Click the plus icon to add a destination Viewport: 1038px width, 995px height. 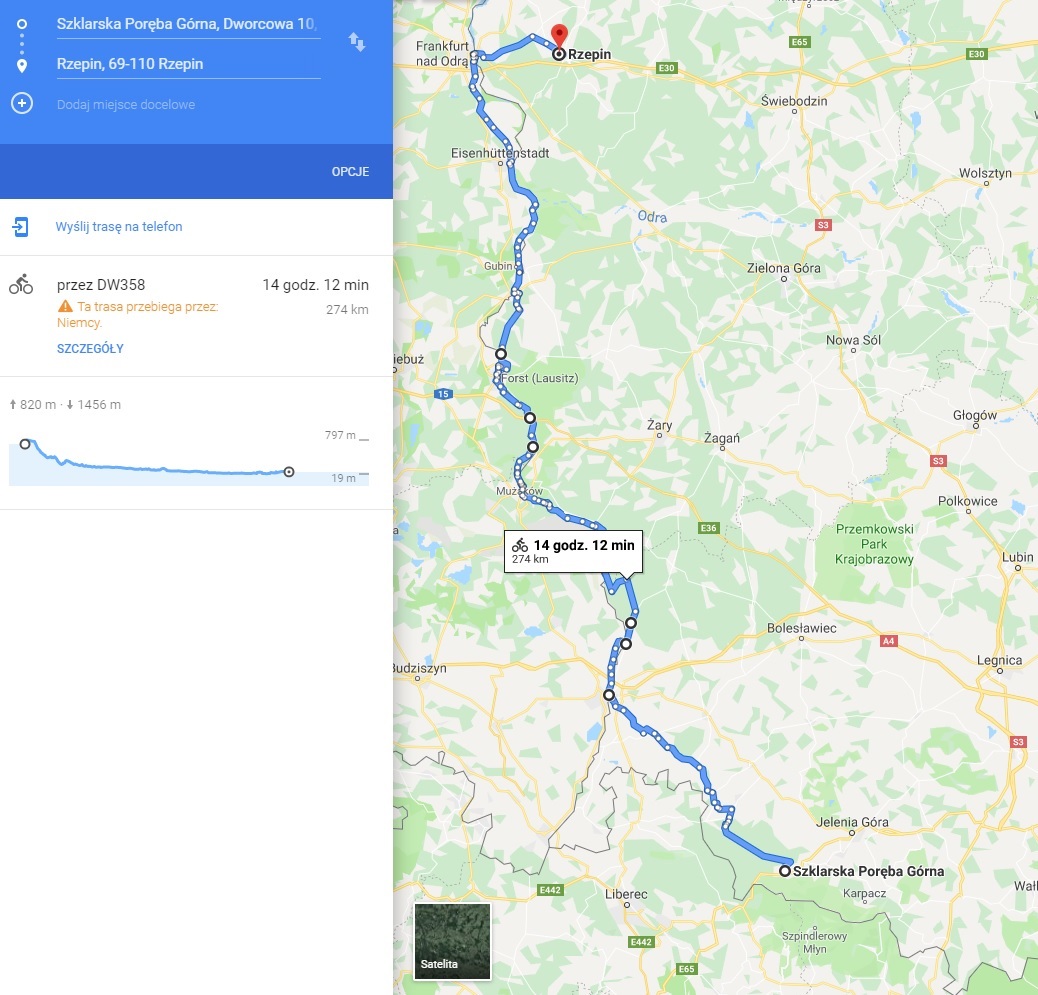tap(22, 104)
